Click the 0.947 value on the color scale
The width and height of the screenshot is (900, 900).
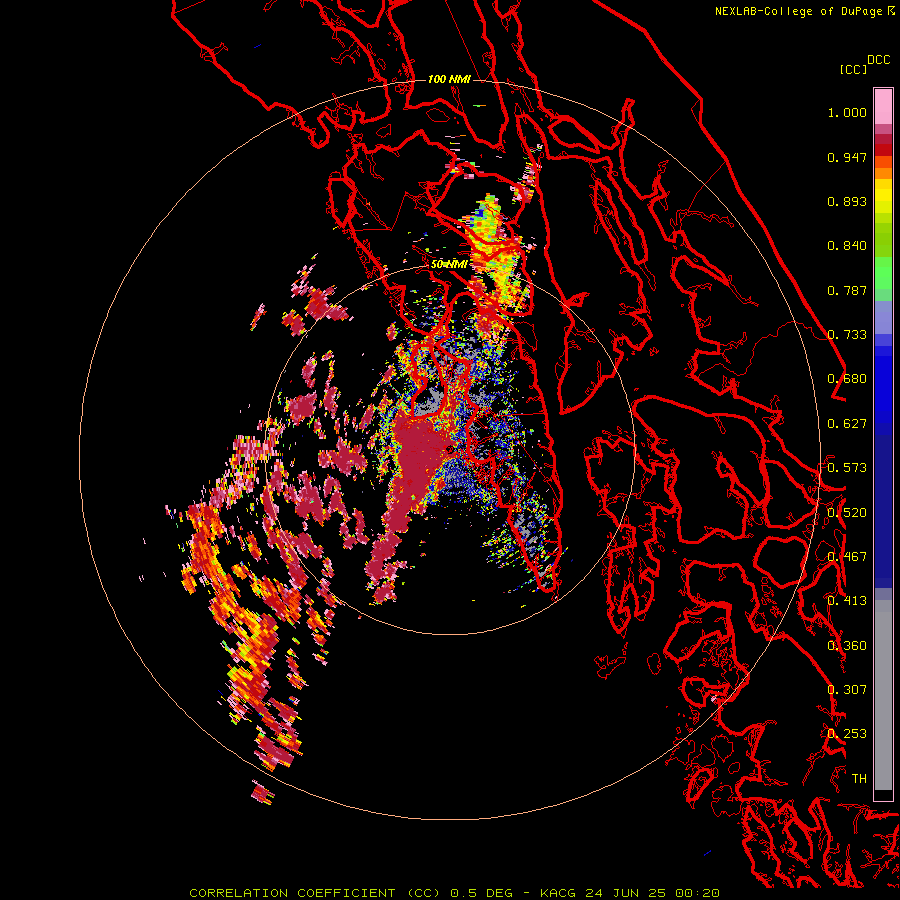tap(847, 157)
